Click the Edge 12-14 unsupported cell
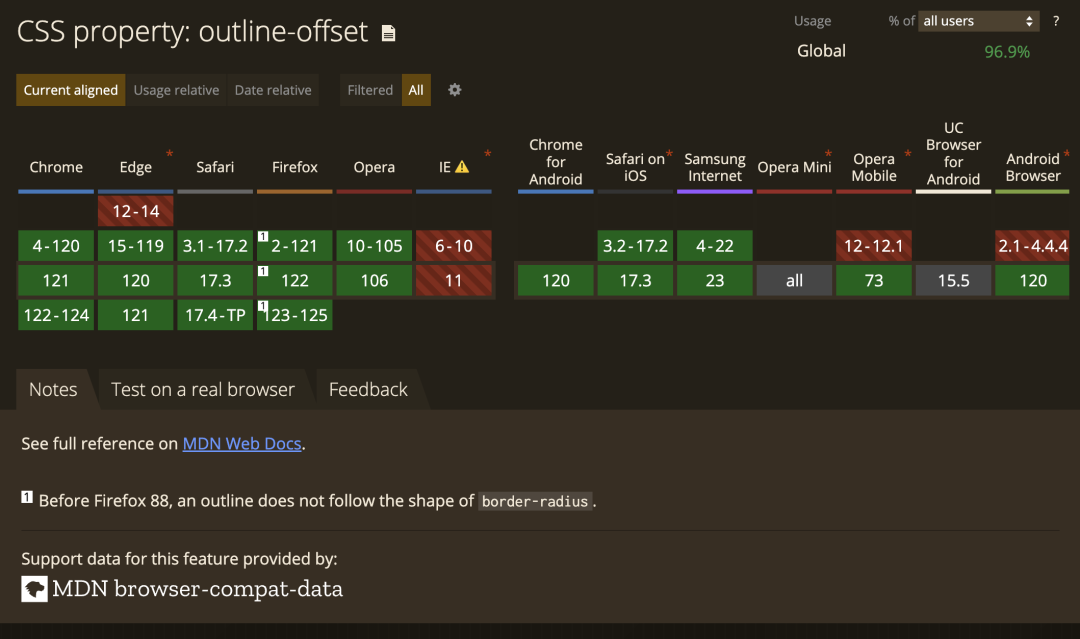Viewport: 1080px width, 639px height. click(136, 211)
